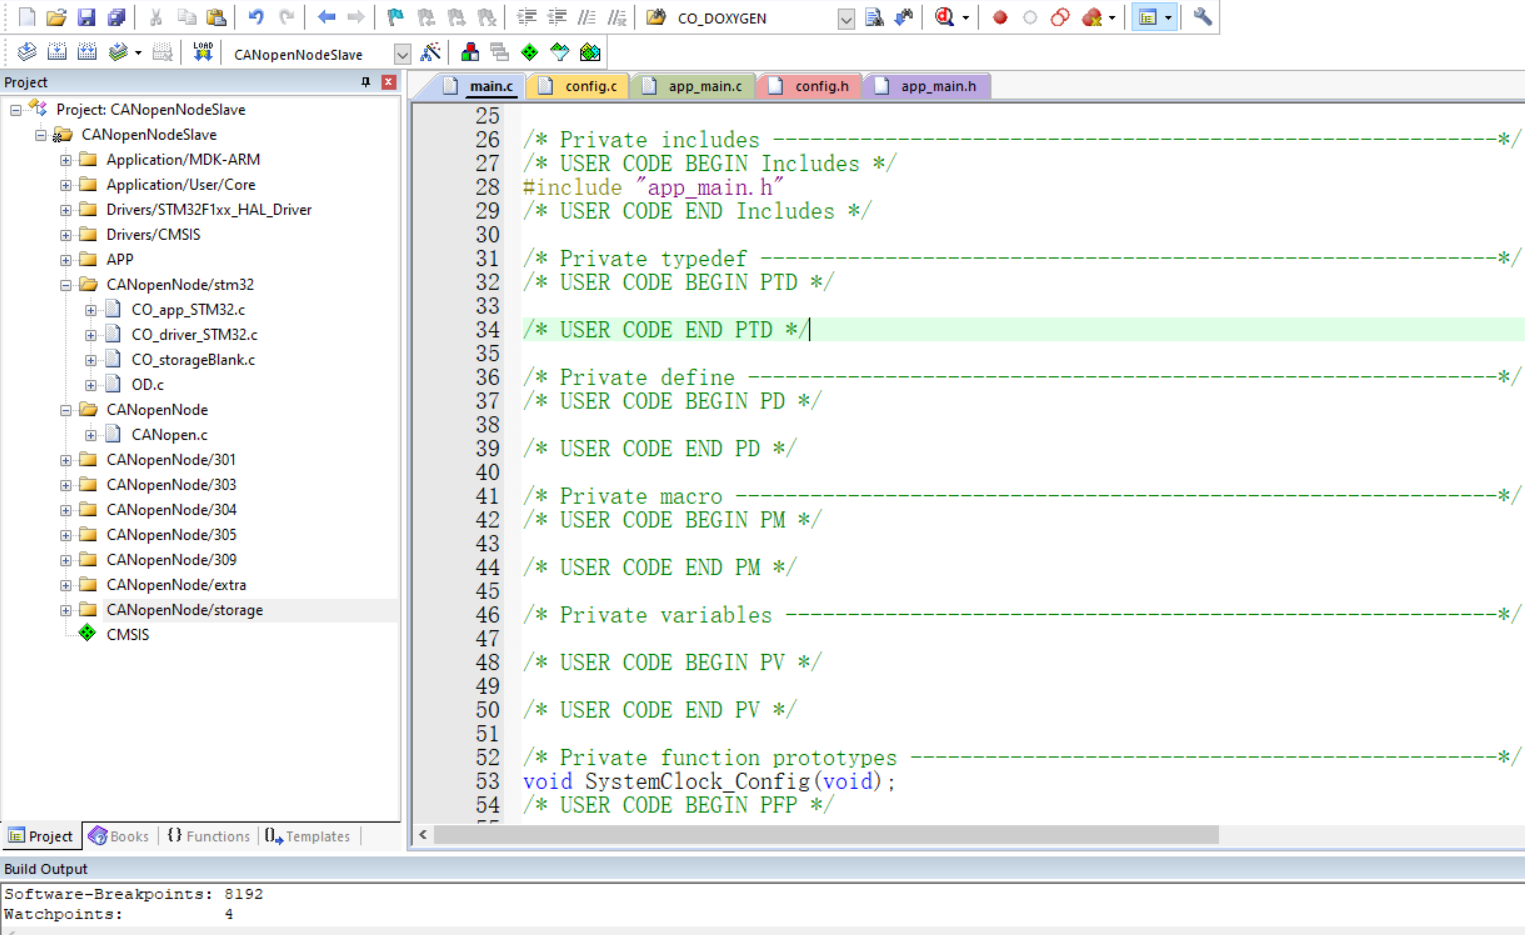The height and width of the screenshot is (935, 1525).
Task: Collapse the CANopenNode/stm32 folder
Action: pyautogui.click(x=65, y=284)
